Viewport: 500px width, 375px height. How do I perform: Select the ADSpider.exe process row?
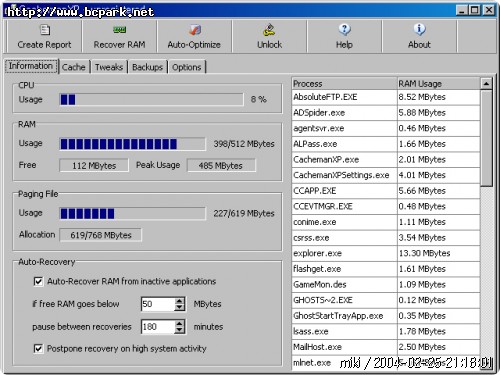(386, 113)
